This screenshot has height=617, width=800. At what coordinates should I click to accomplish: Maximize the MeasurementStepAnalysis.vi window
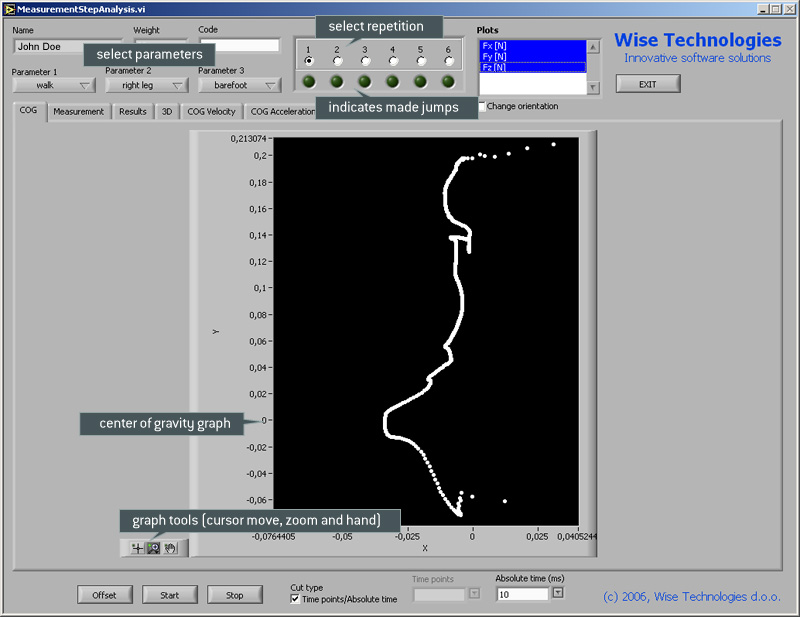click(x=774, y=9)
